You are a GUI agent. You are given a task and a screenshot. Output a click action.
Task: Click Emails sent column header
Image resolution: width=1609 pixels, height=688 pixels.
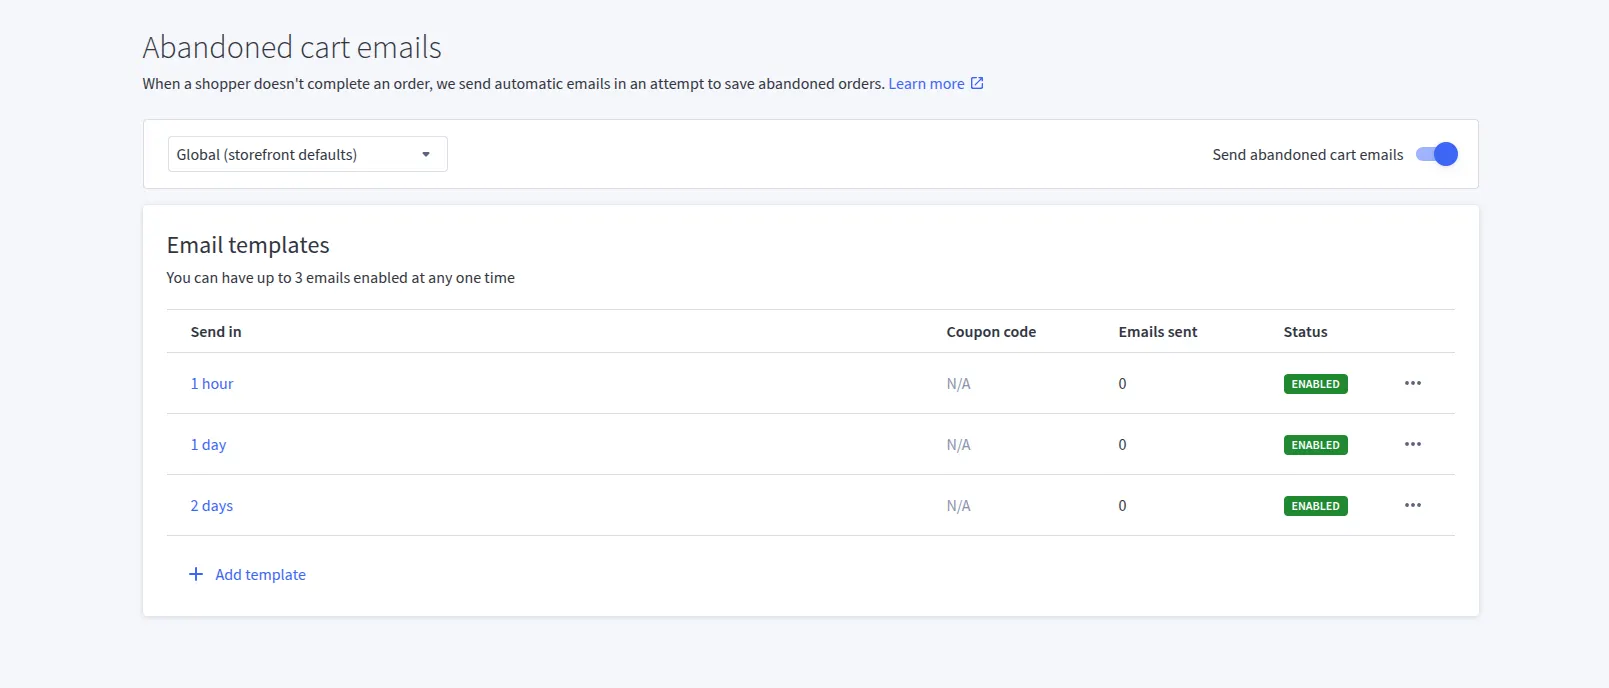pyautogui.click(x=1157, y=332)
